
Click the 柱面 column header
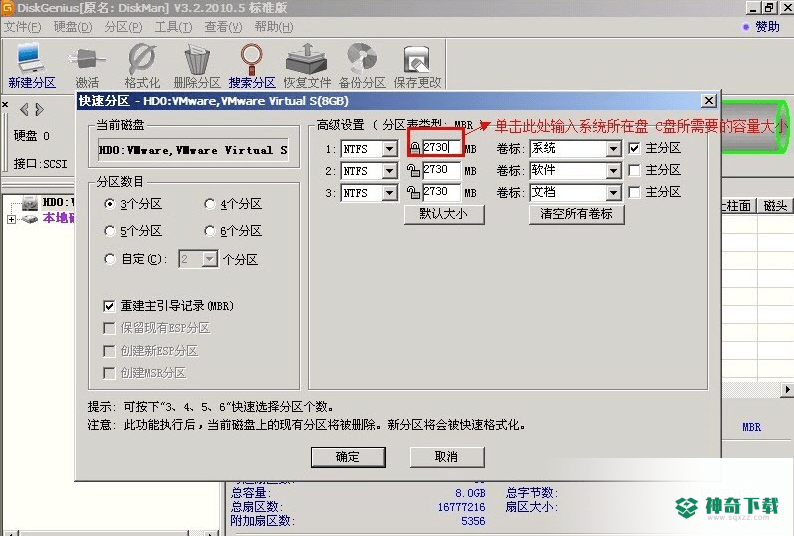click(738, 206)
